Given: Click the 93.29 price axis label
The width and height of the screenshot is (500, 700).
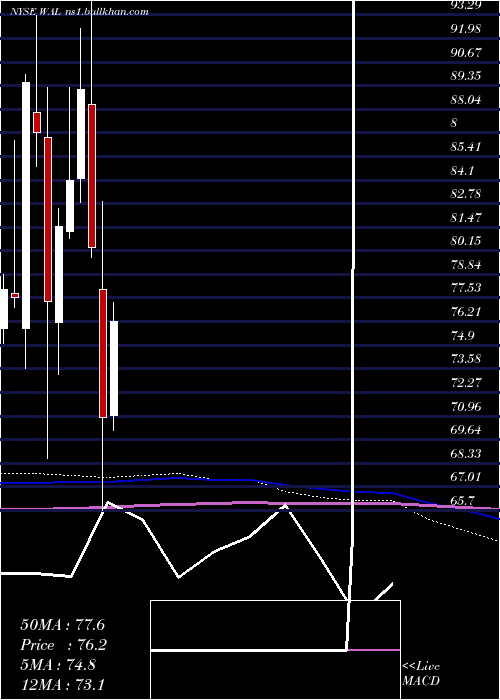Looking at the screenshot, I should coord(466,5).
